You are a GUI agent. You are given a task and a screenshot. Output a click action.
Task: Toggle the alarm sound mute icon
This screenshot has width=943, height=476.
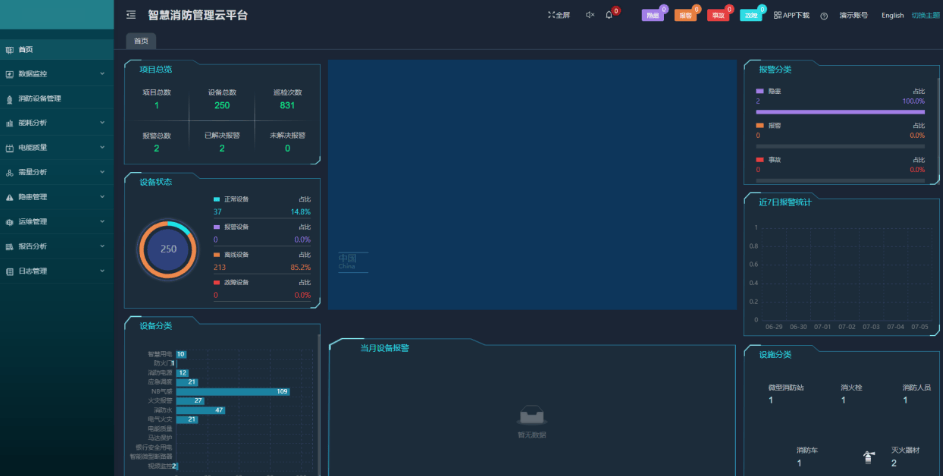pyautogui.click(x=589, y=15)
